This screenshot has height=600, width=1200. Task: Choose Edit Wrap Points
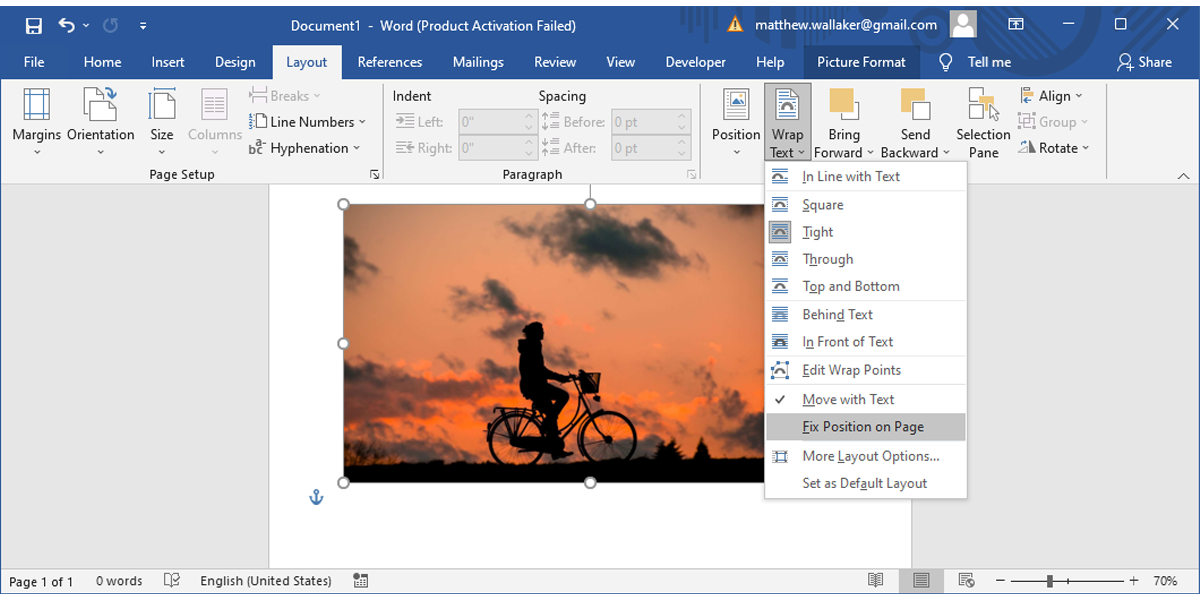tap(866, 370)
